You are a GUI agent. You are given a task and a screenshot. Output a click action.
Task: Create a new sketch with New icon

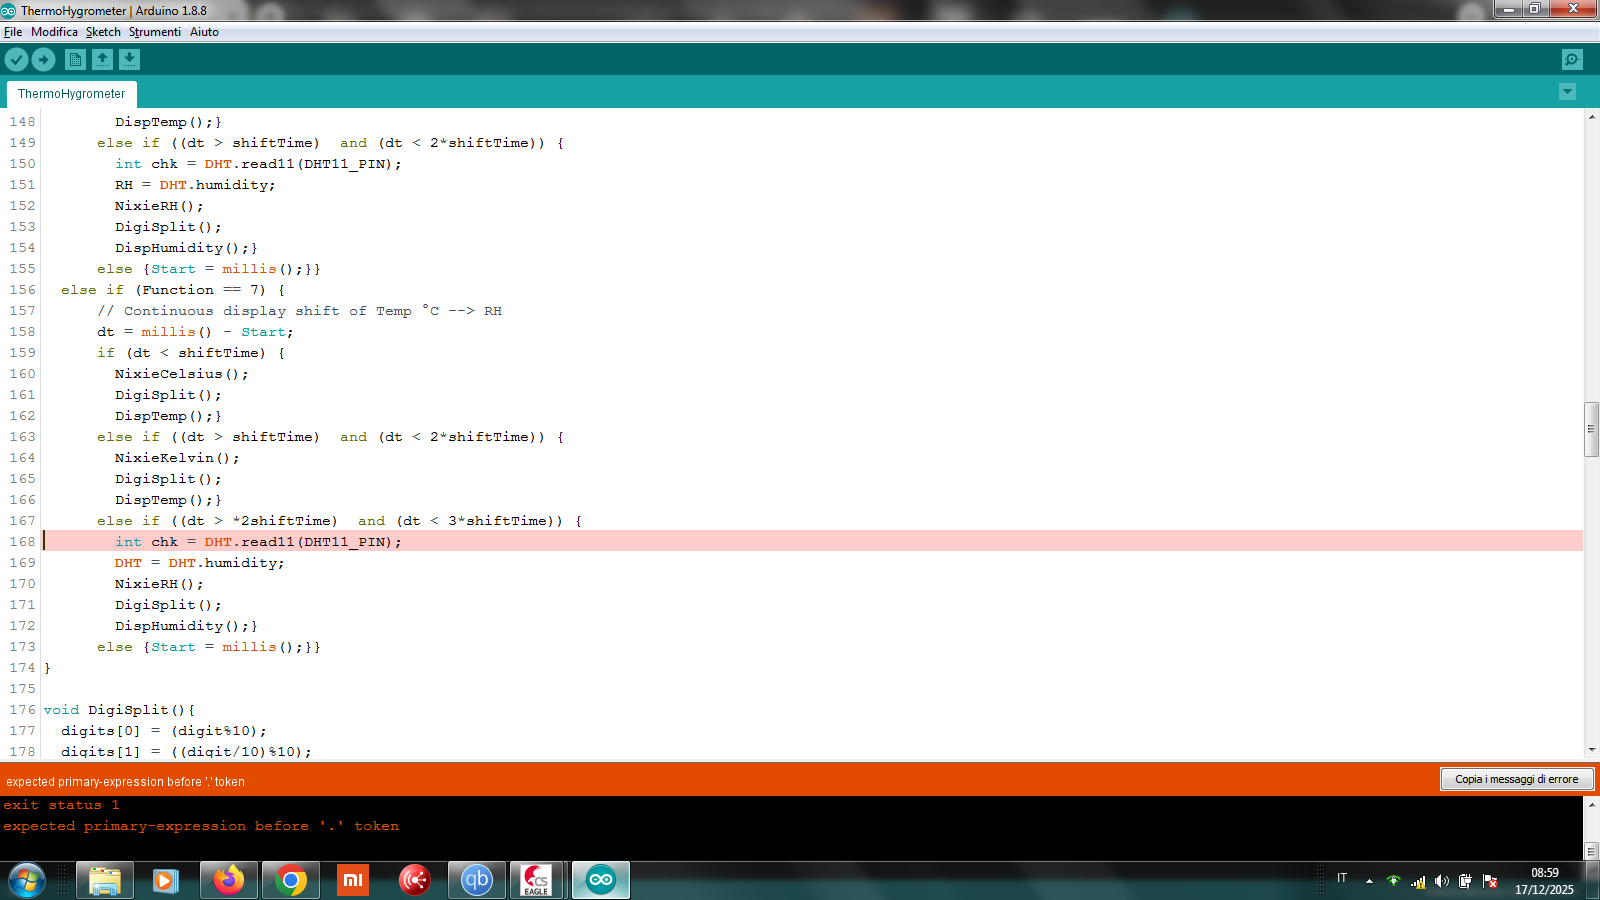pos(75,60)
